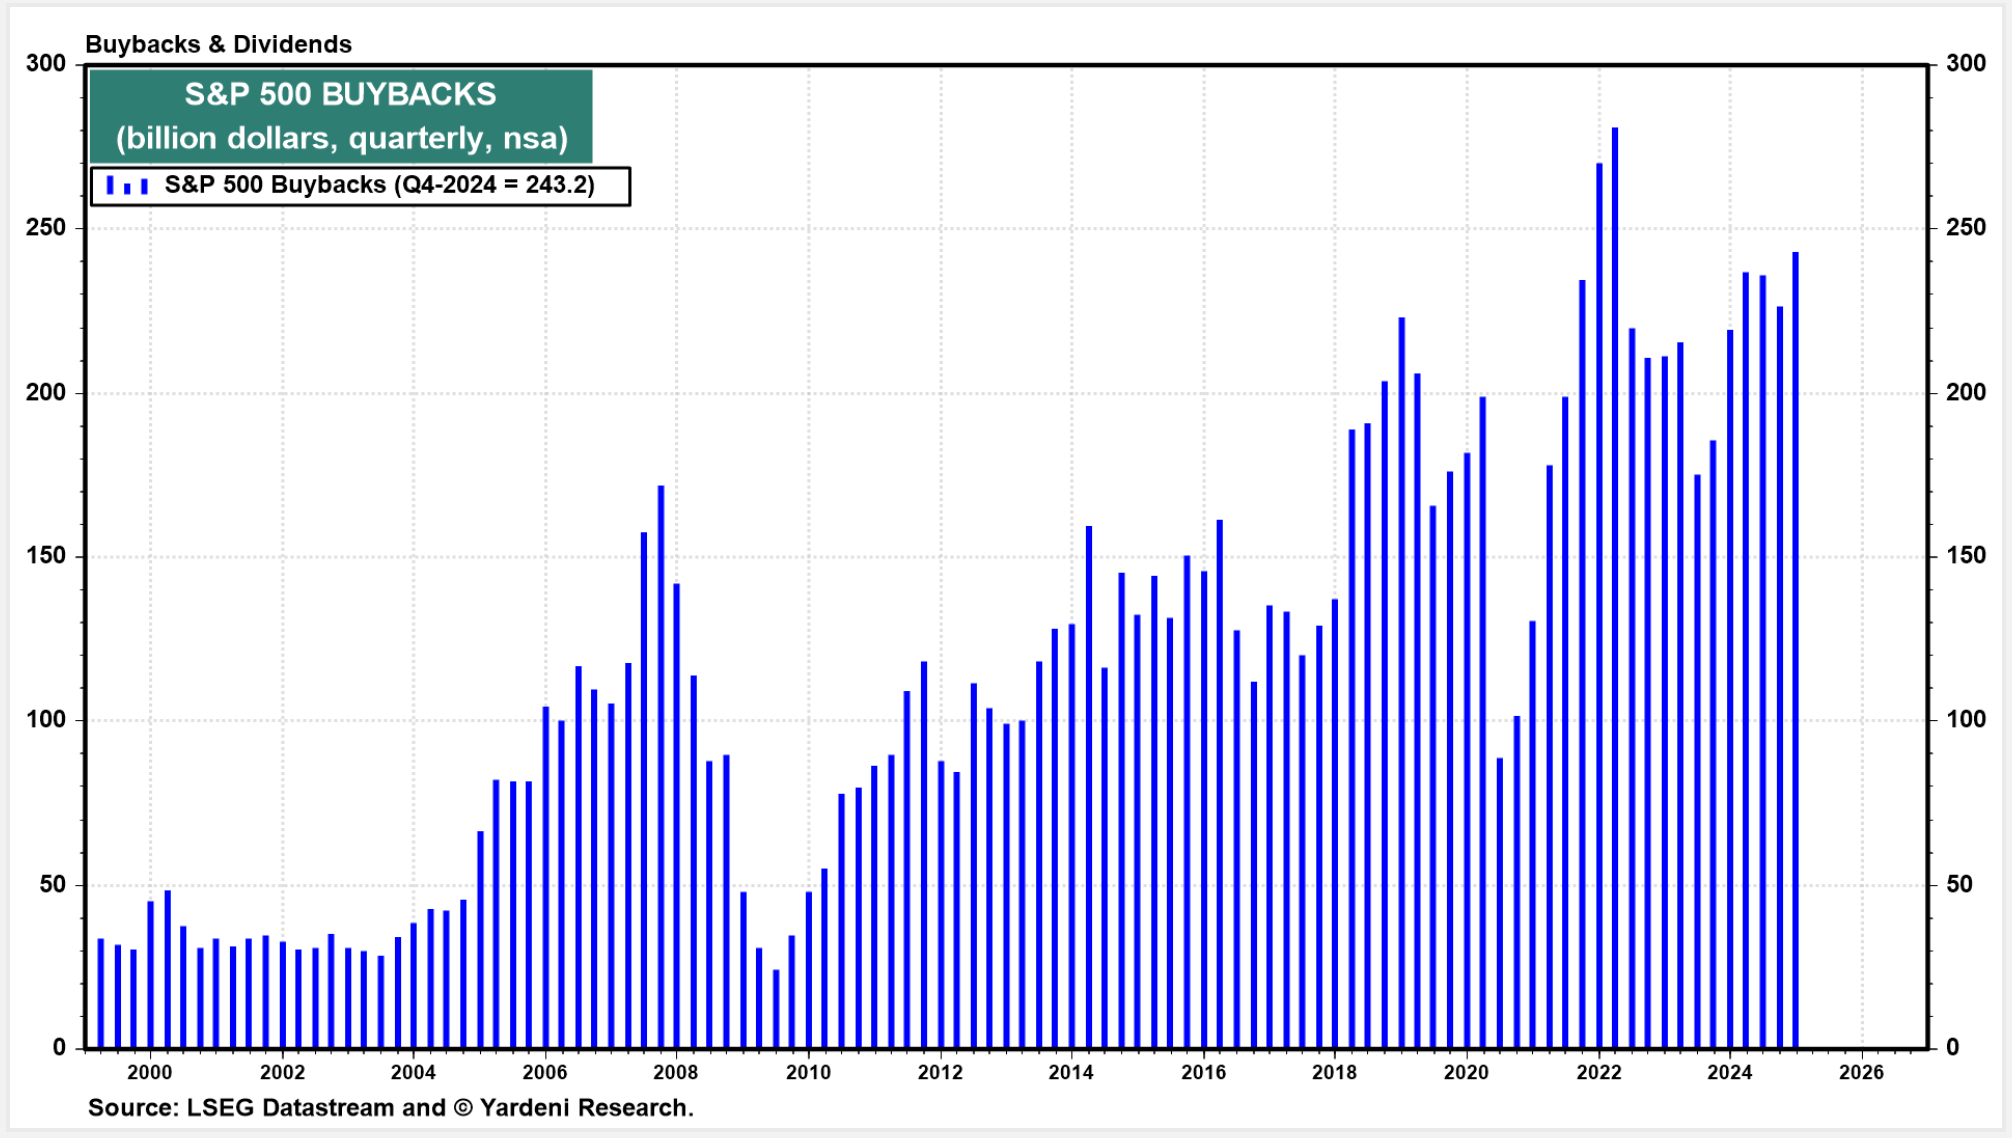Click the 0 label on left y-axis
The width and height of the screenshot is (2012, 1138).
pos(59,1048)
